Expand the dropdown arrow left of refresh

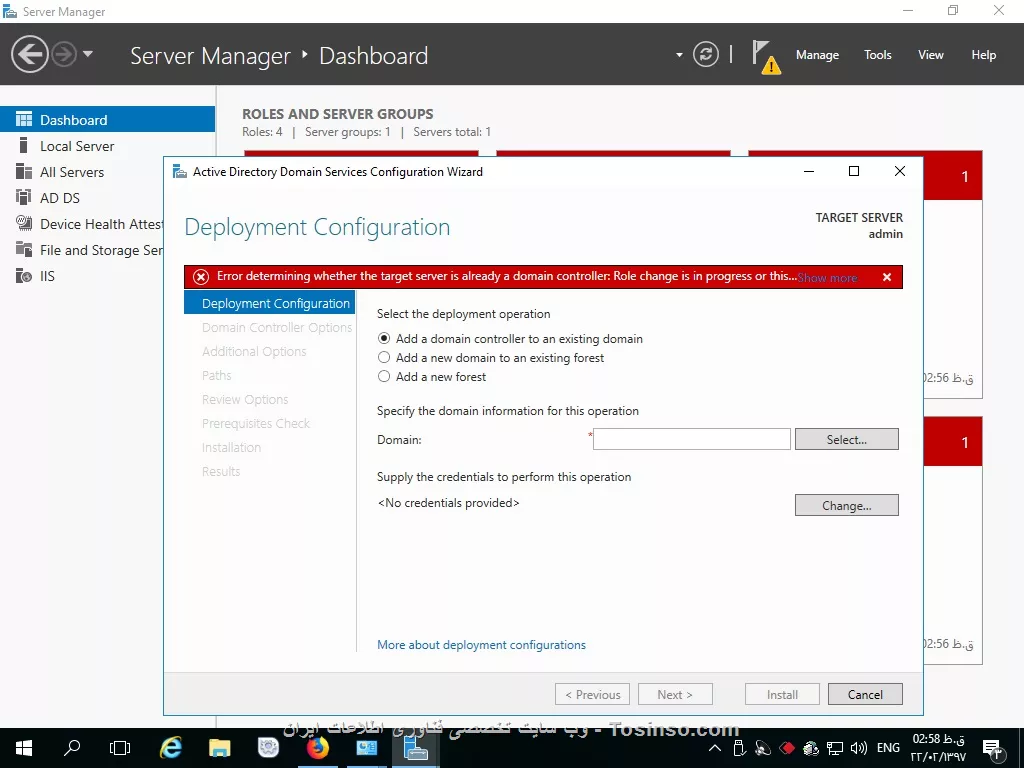pos(679,55)
